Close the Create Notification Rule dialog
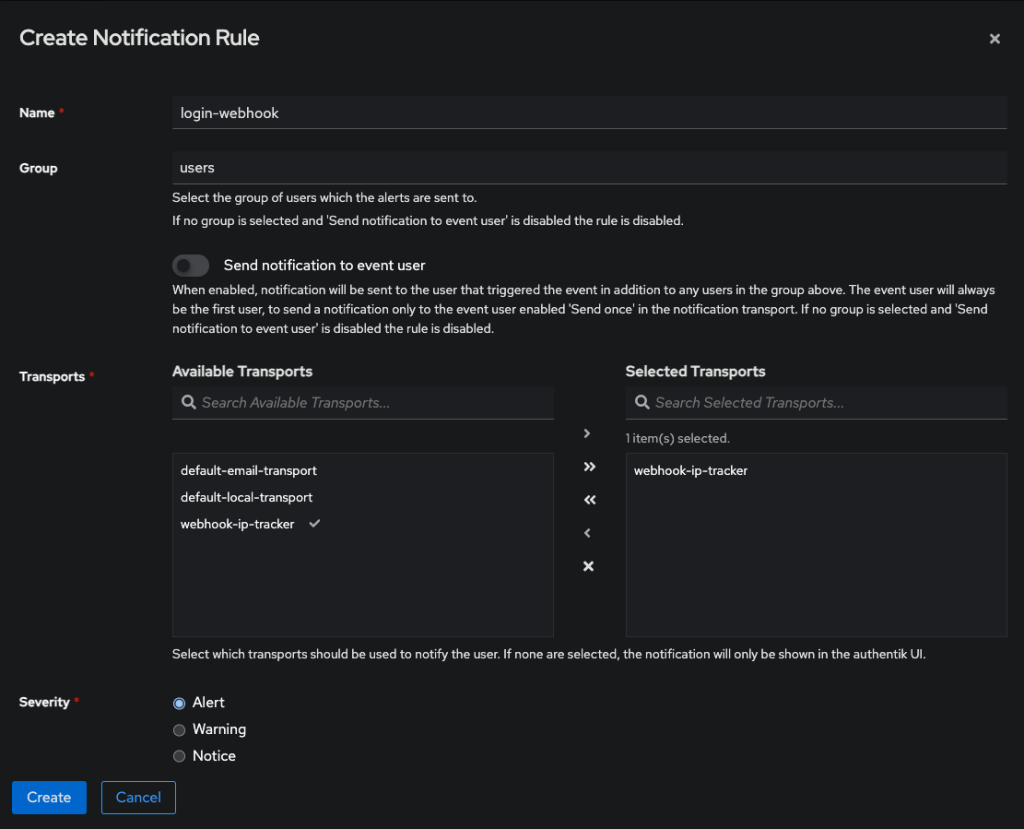 (994, 39)
